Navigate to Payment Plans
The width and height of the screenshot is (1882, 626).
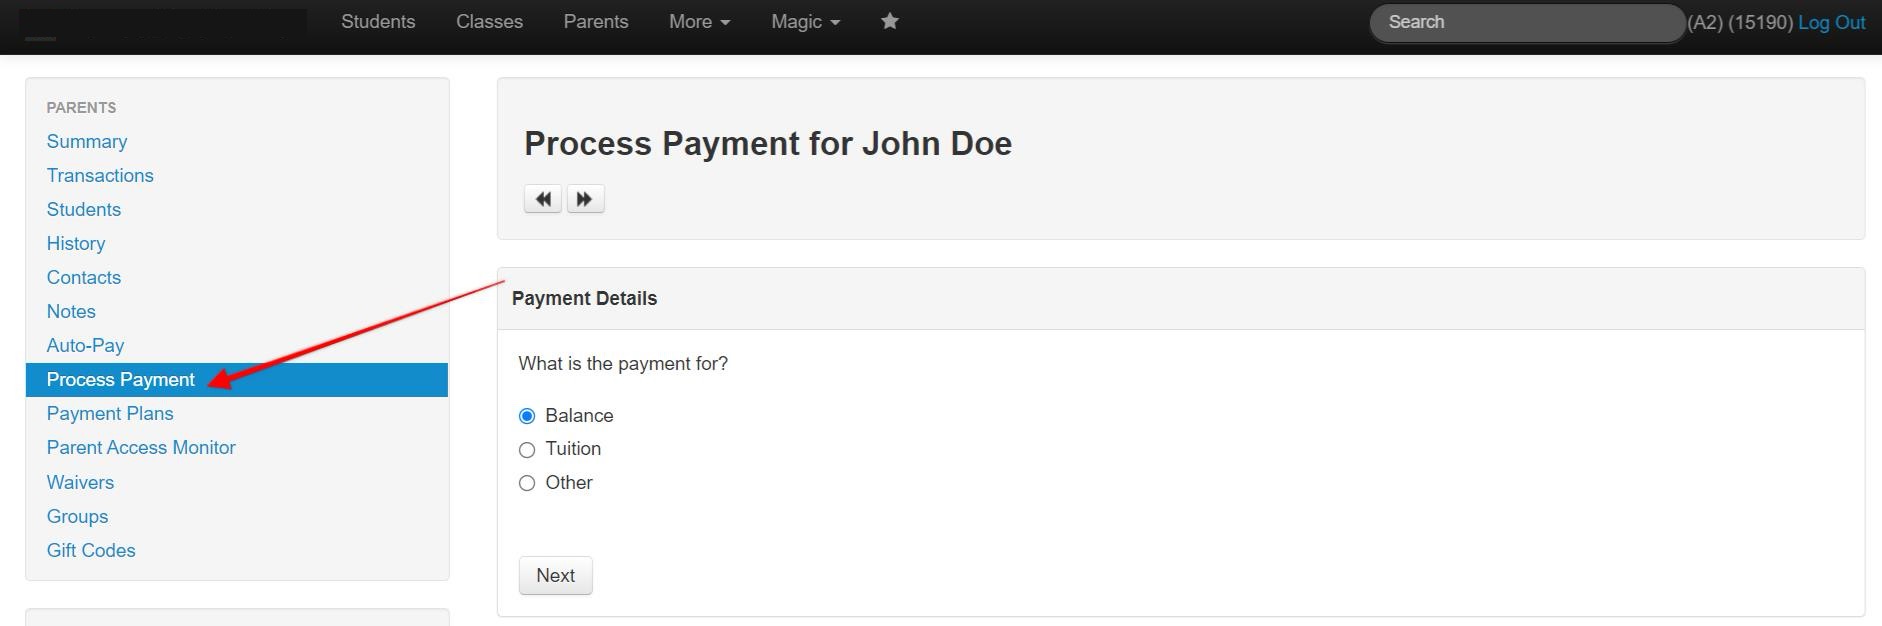click(110, 414)
